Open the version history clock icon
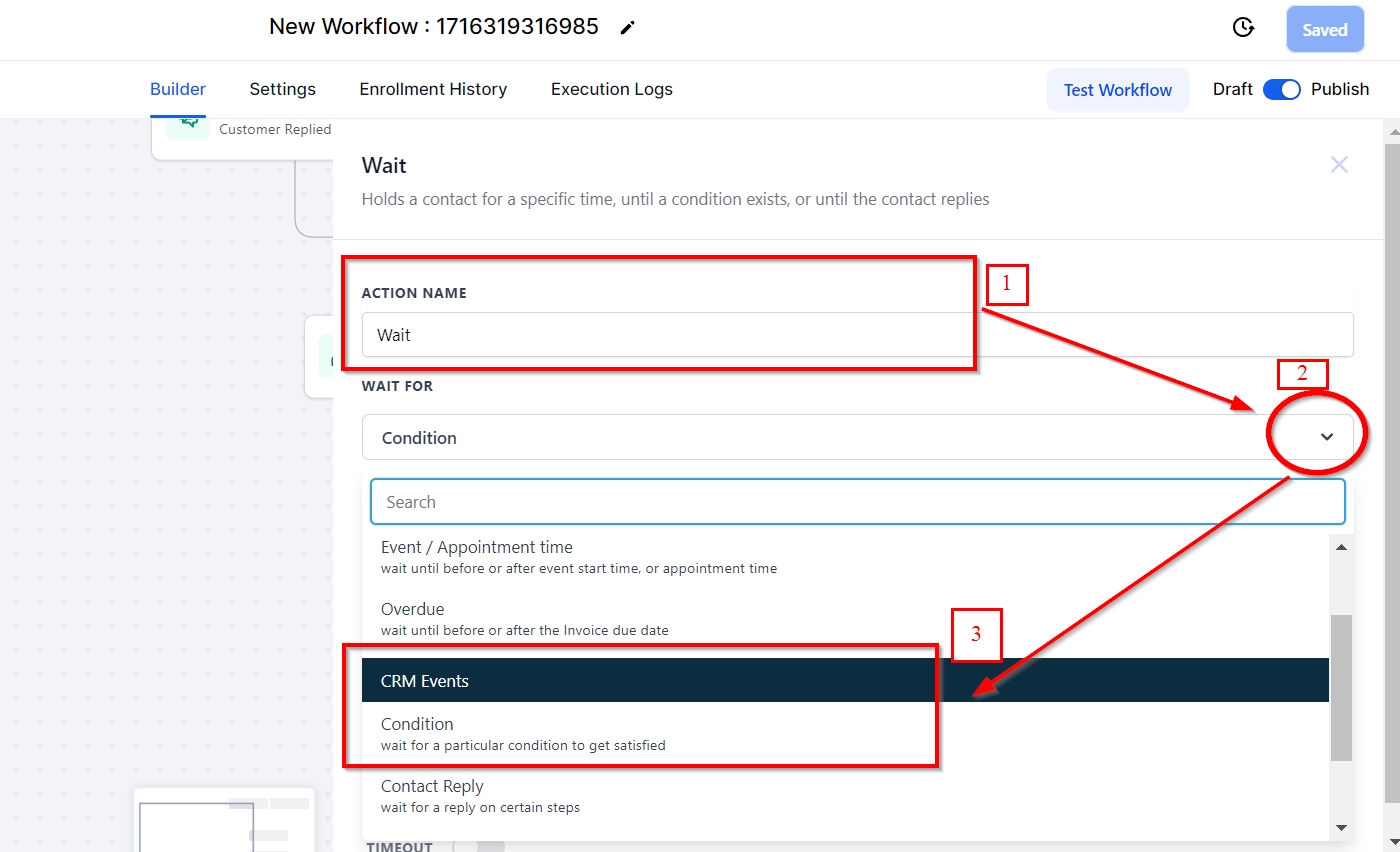 tap(1243, 28)
